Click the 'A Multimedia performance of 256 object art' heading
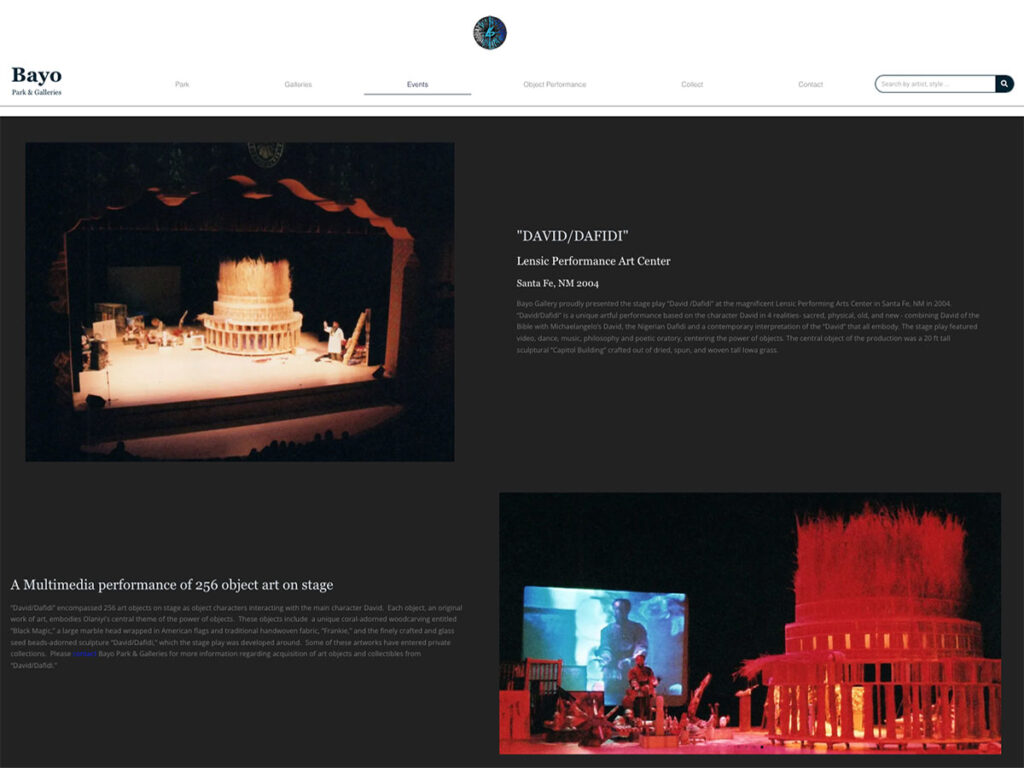 [x=172, y=585]
